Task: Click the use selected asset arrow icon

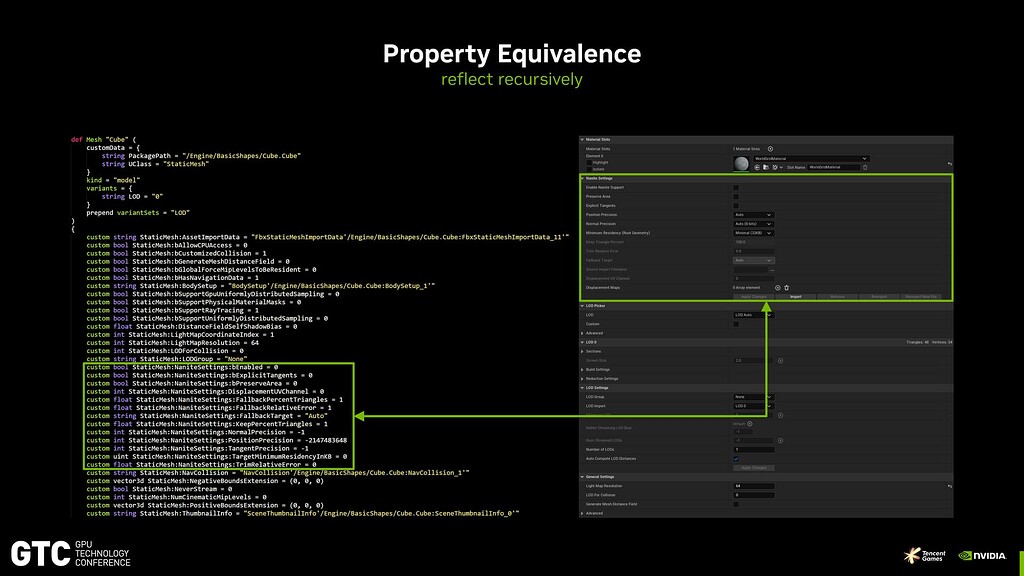Action: (757, 167)
